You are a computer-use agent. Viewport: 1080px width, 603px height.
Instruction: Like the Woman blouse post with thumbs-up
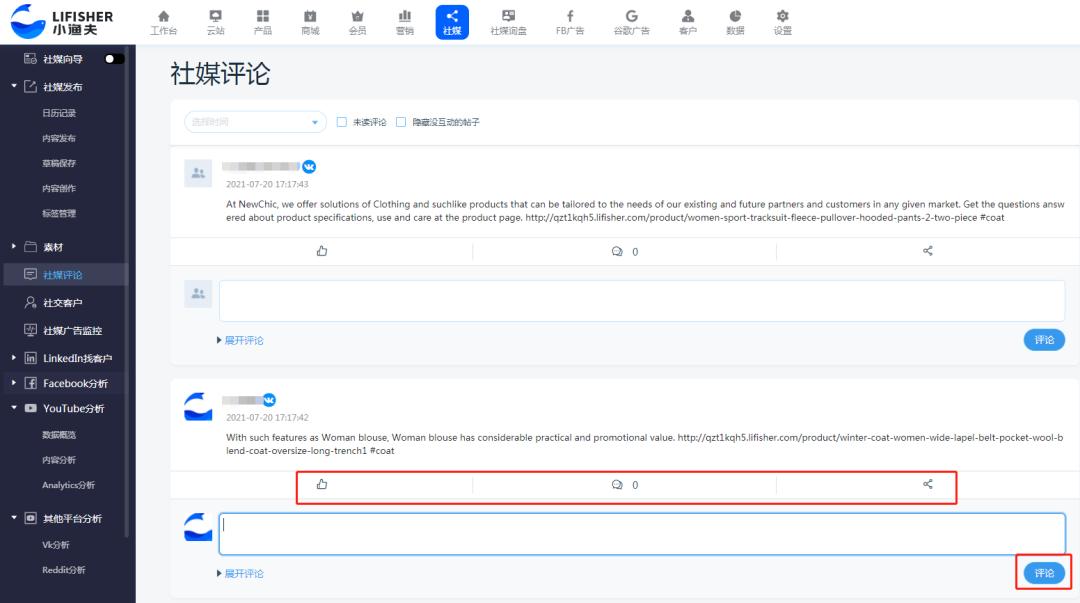pyautogui.click(x=322, y=484)
